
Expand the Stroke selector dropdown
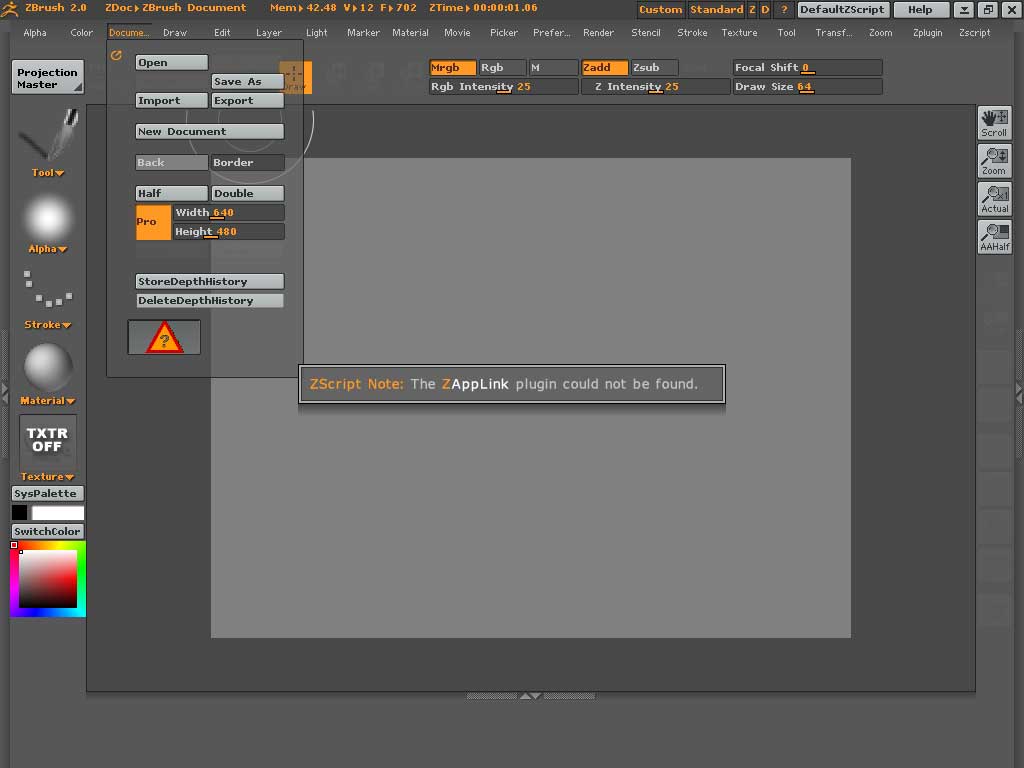coord(48,325)
